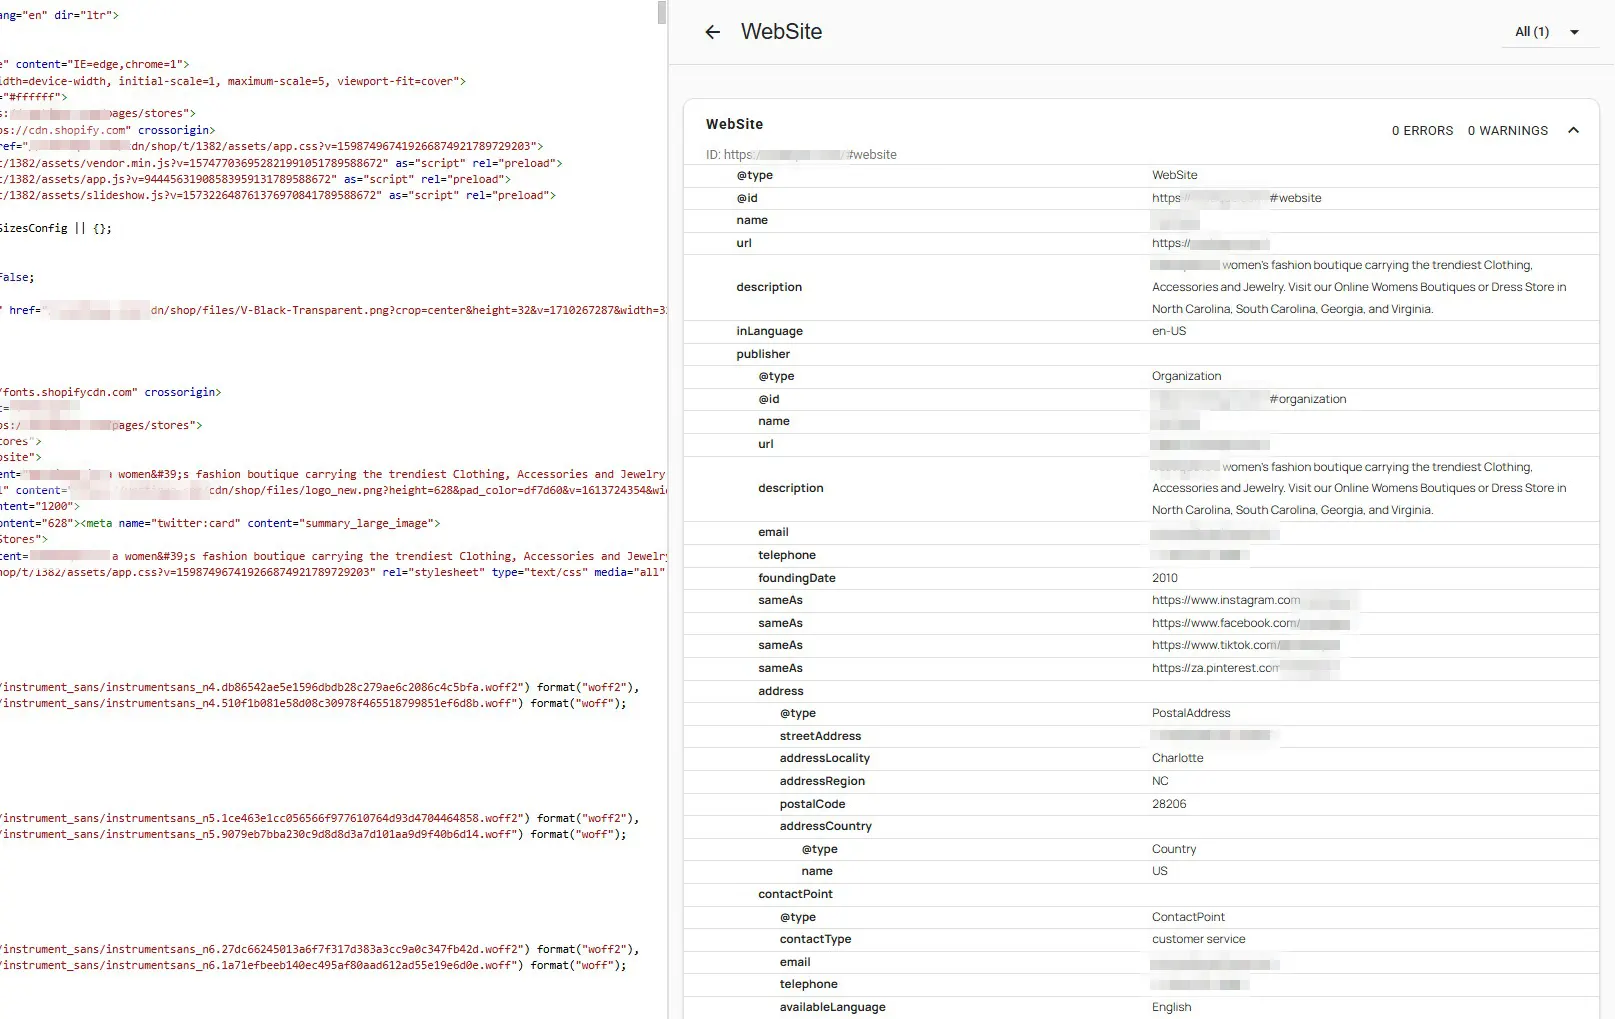Select the contactType row label
Image resolution: width=1615 pixels, height=1019 pixels.
click(x=815, y=939)
